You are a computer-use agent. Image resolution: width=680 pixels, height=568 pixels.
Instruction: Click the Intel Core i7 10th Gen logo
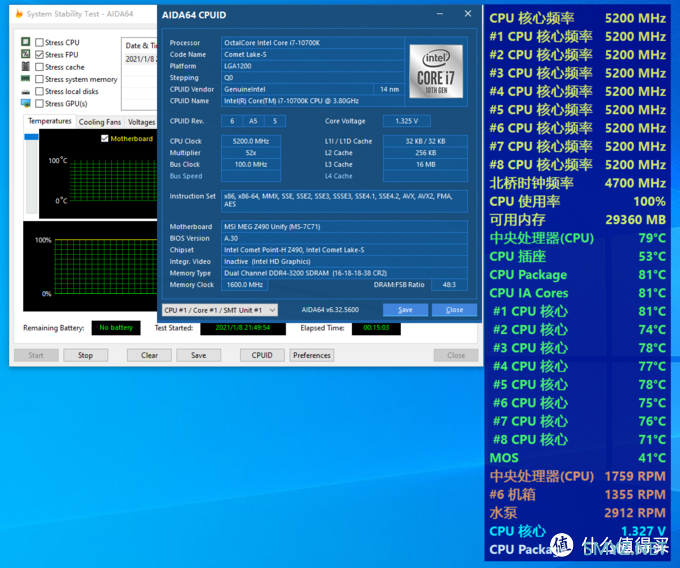point(436,71)
